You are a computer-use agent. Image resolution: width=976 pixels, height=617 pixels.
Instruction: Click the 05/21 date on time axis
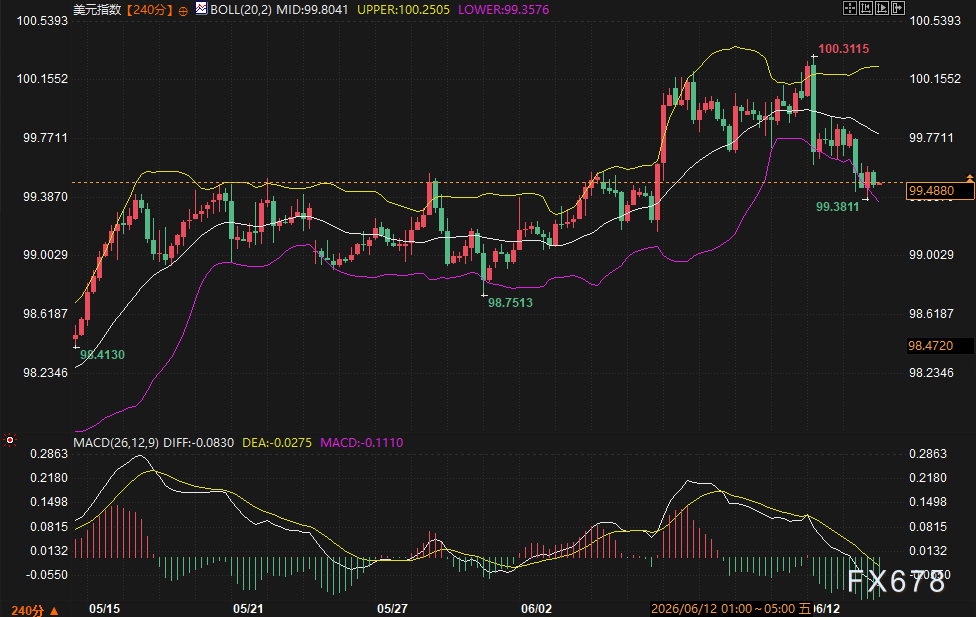click(248, 608)
